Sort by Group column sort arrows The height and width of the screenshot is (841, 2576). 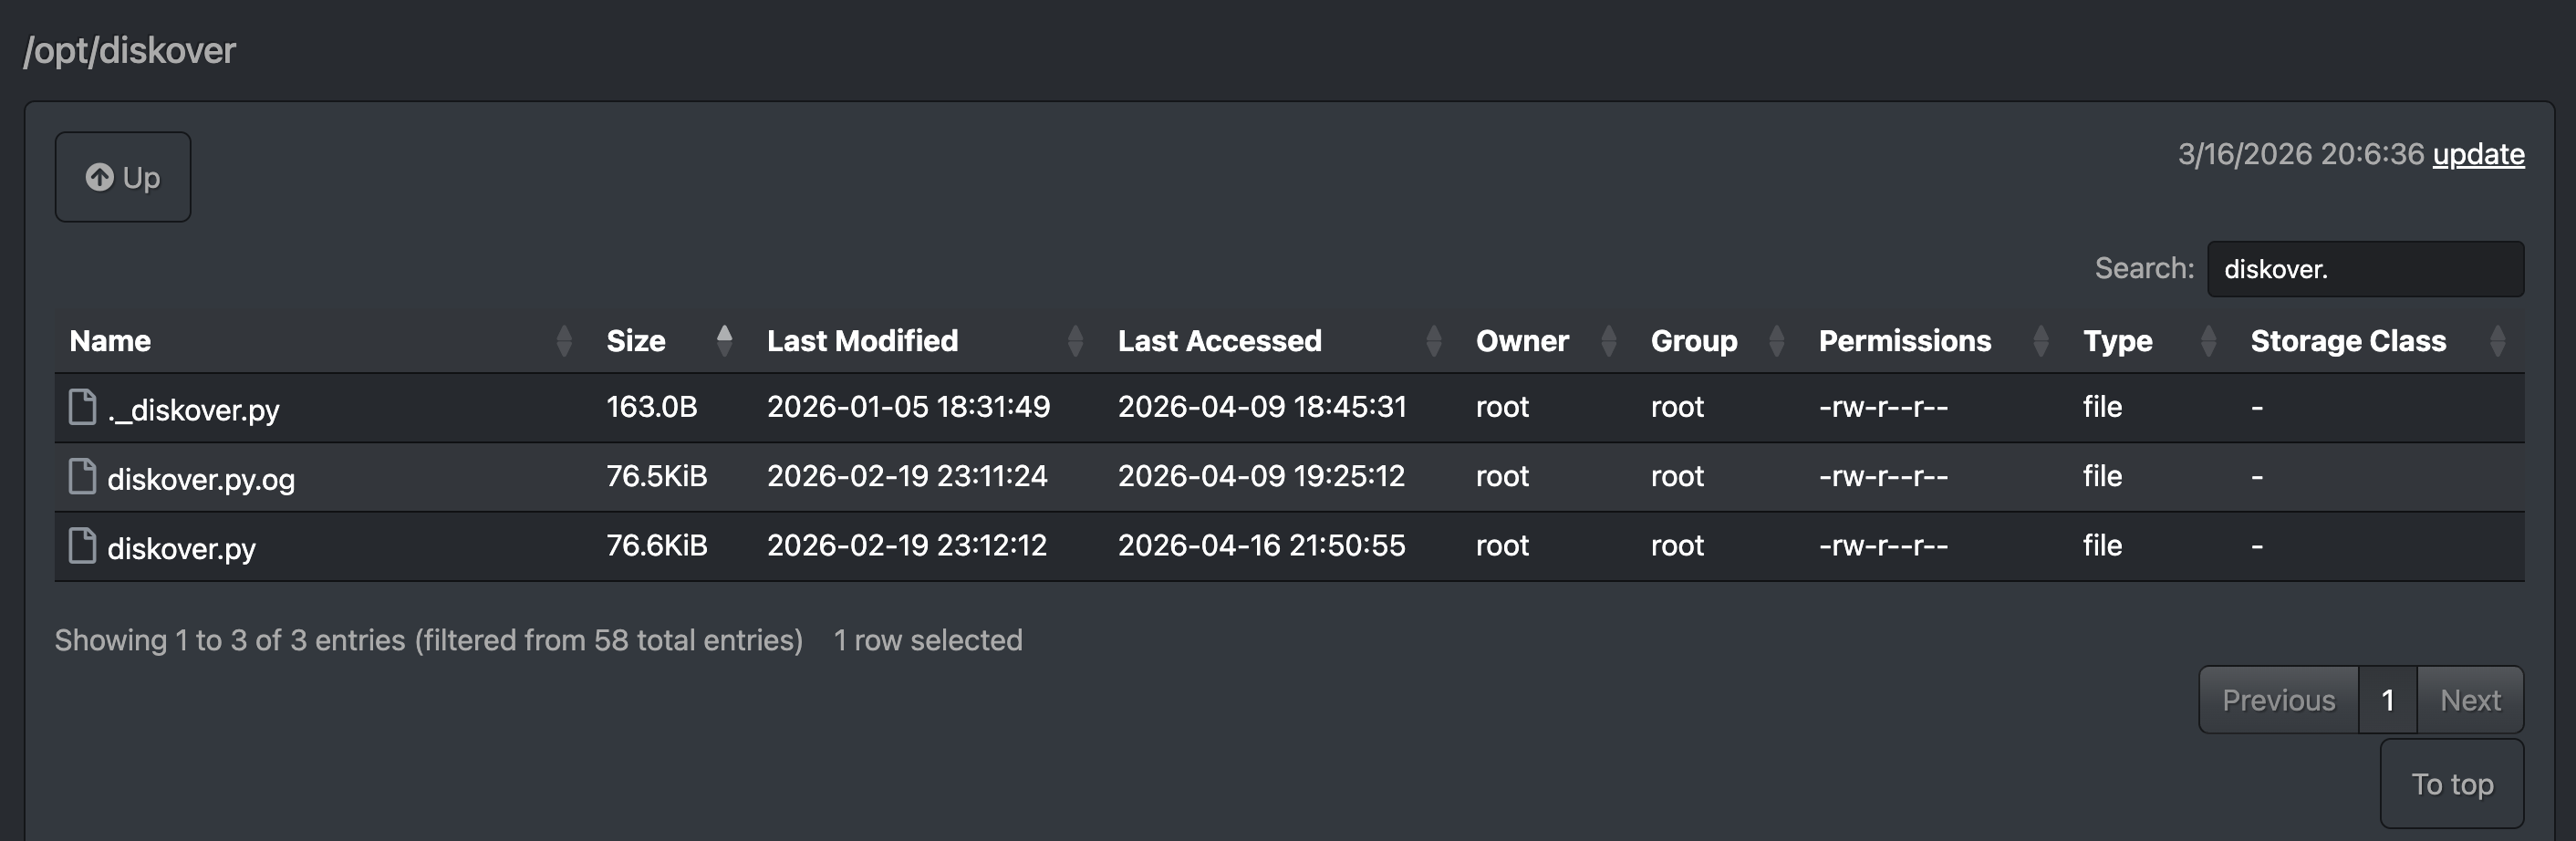(x=1776, y=341)
